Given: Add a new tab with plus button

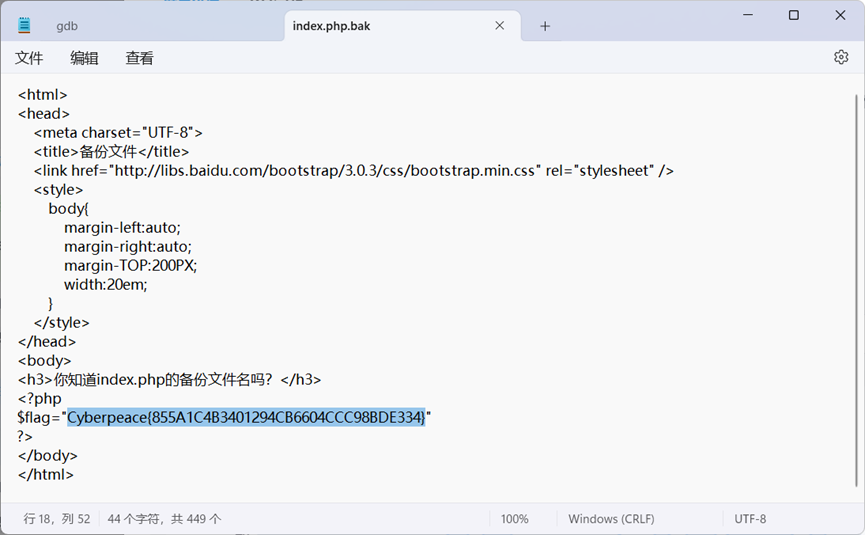Looking at the screenshot, I should click(x=545, y=26).
